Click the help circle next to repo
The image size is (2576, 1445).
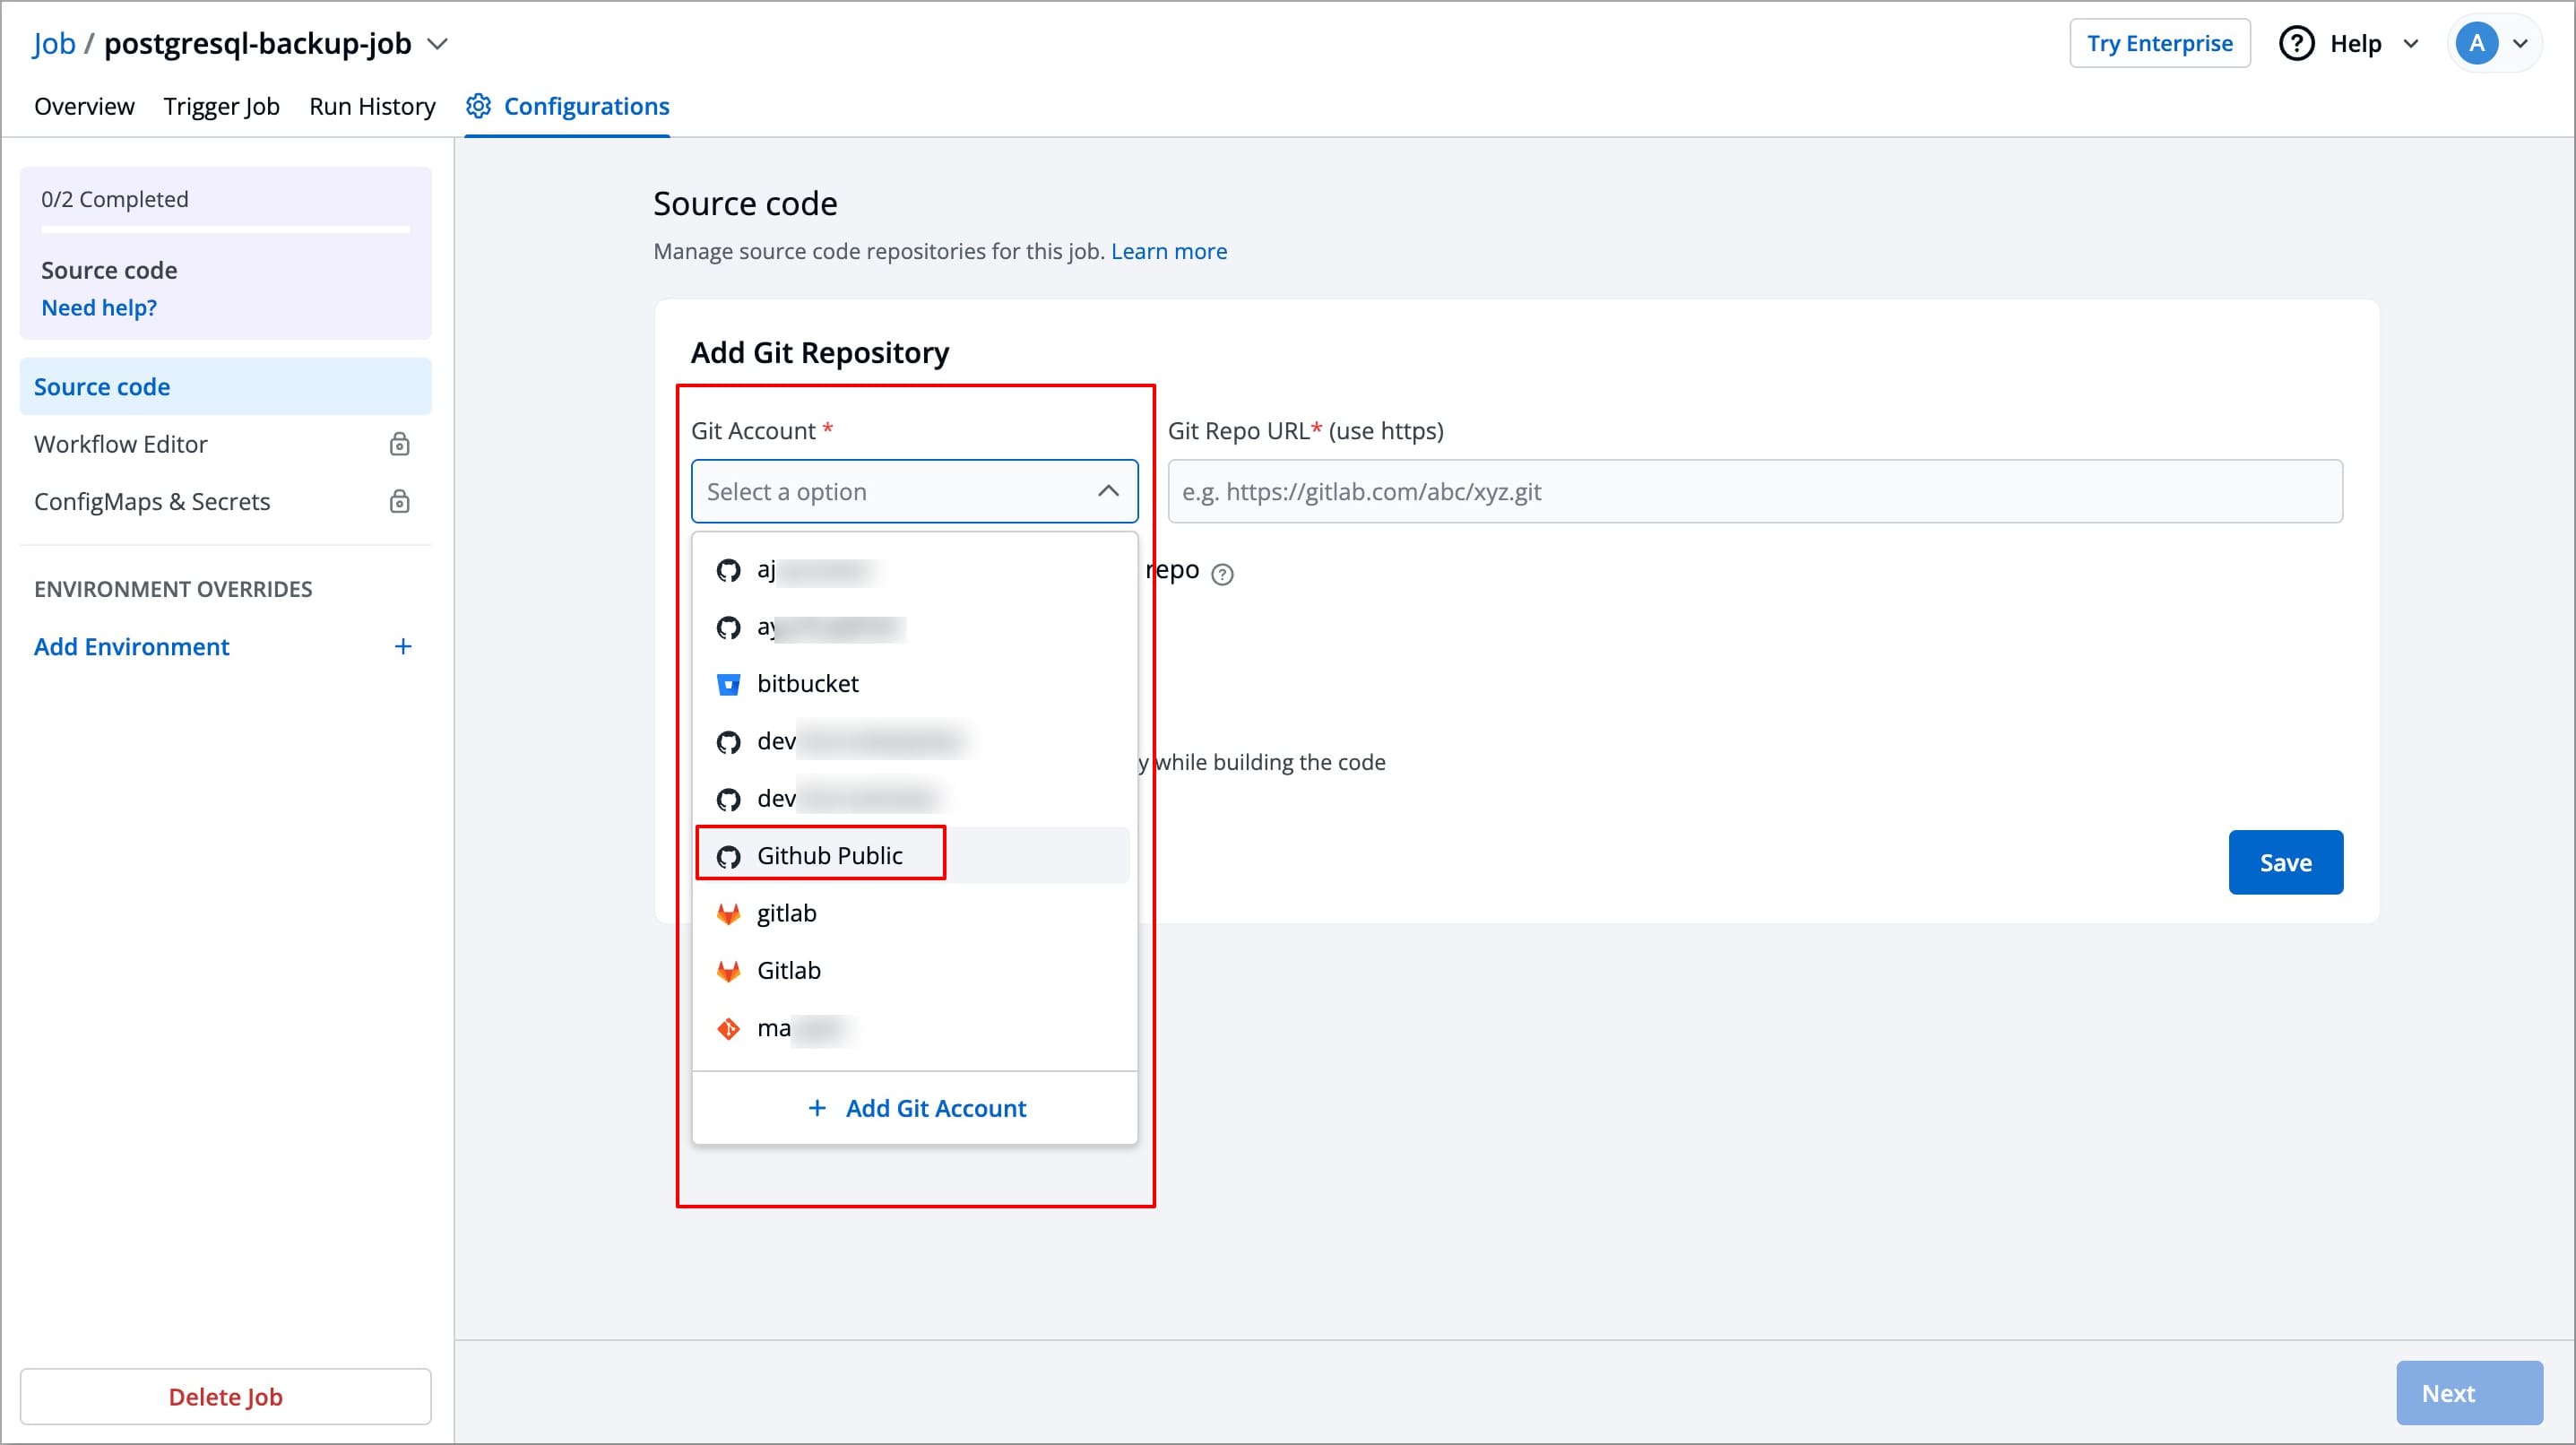click(x=1224, y=573)
